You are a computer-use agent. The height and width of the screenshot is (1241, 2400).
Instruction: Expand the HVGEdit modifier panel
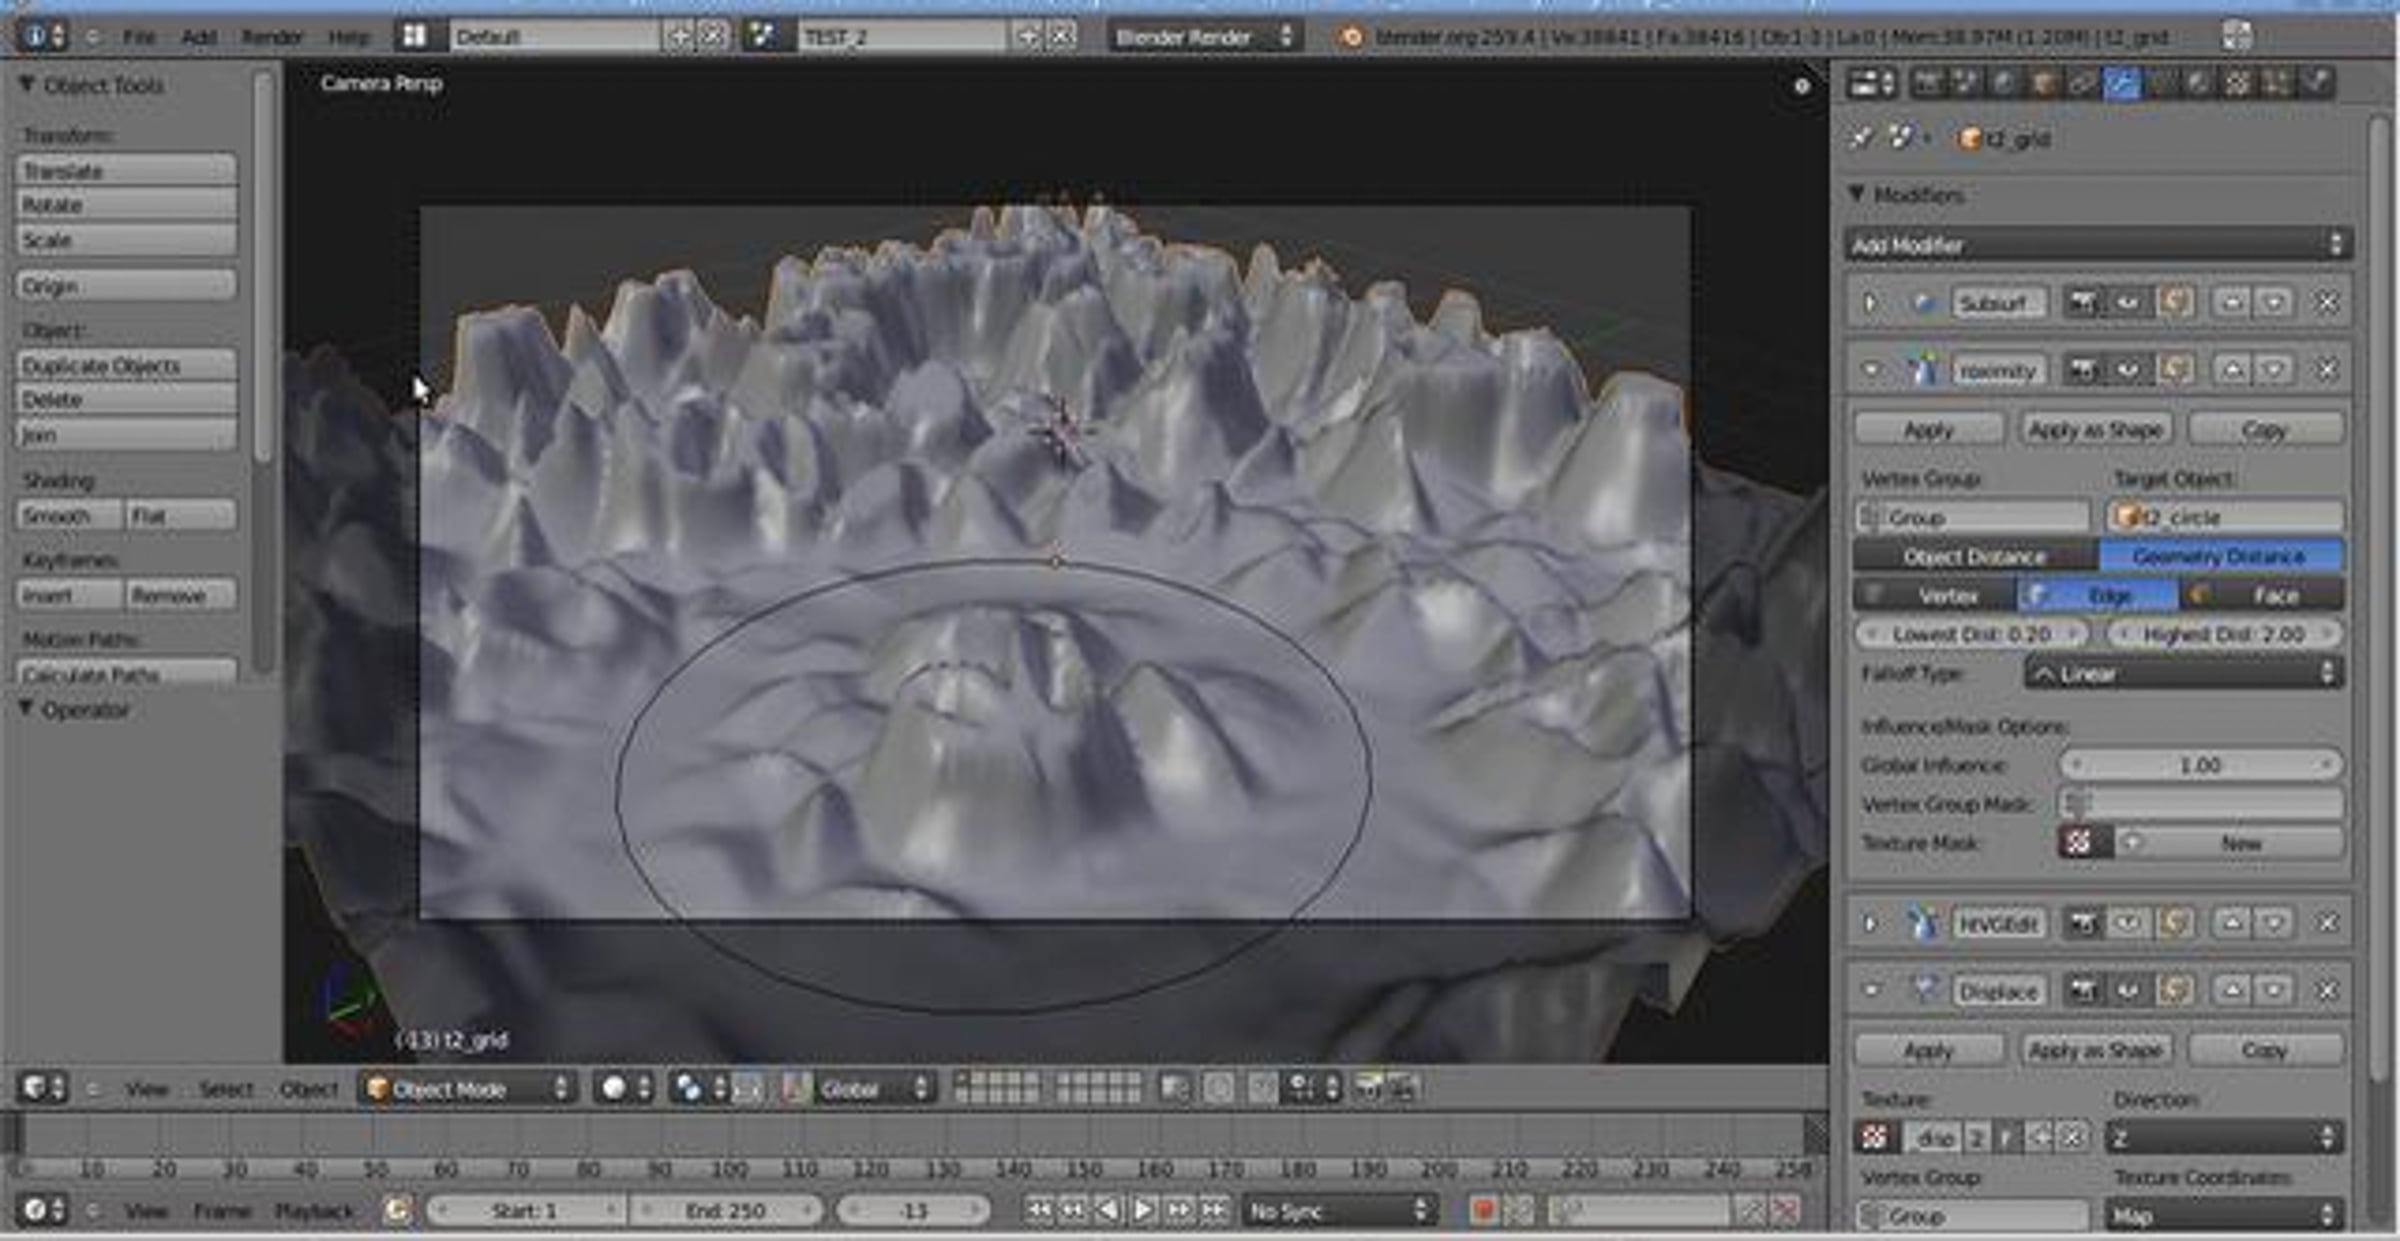point(1871,924)
